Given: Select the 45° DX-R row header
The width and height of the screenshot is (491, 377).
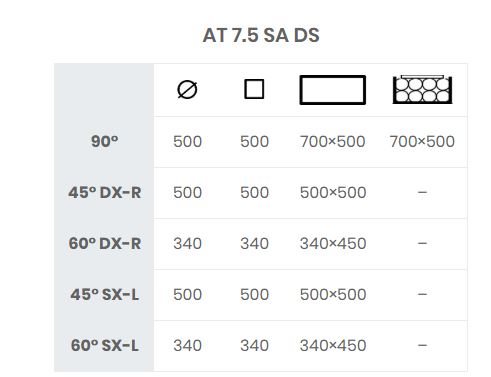Looking at the screenshot, I should pos(105,192).
